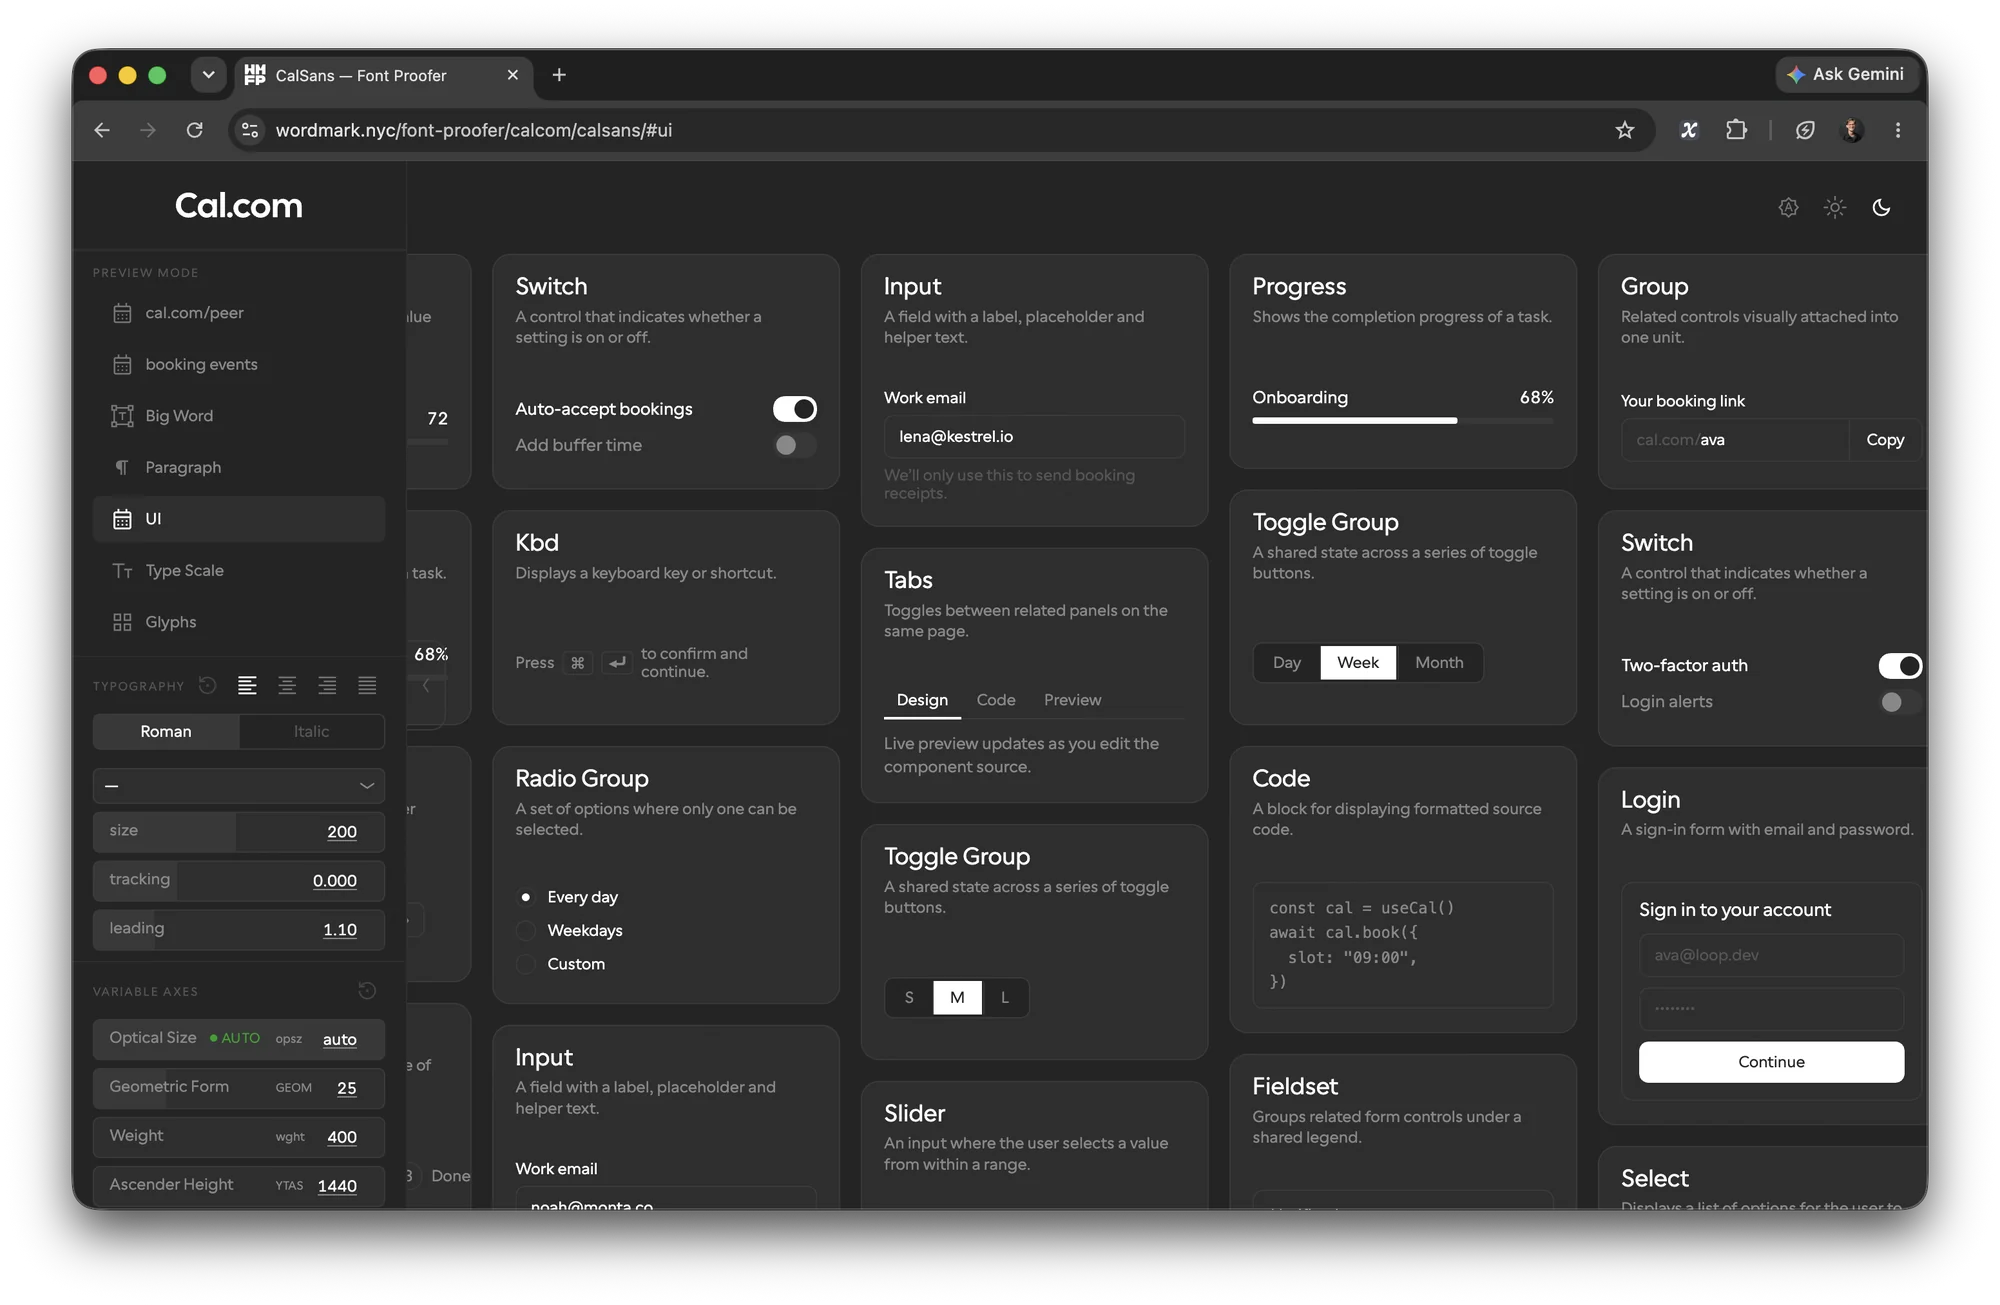Select size L in Toggle Group
2000x1305 pixels.
[1005, 998]
